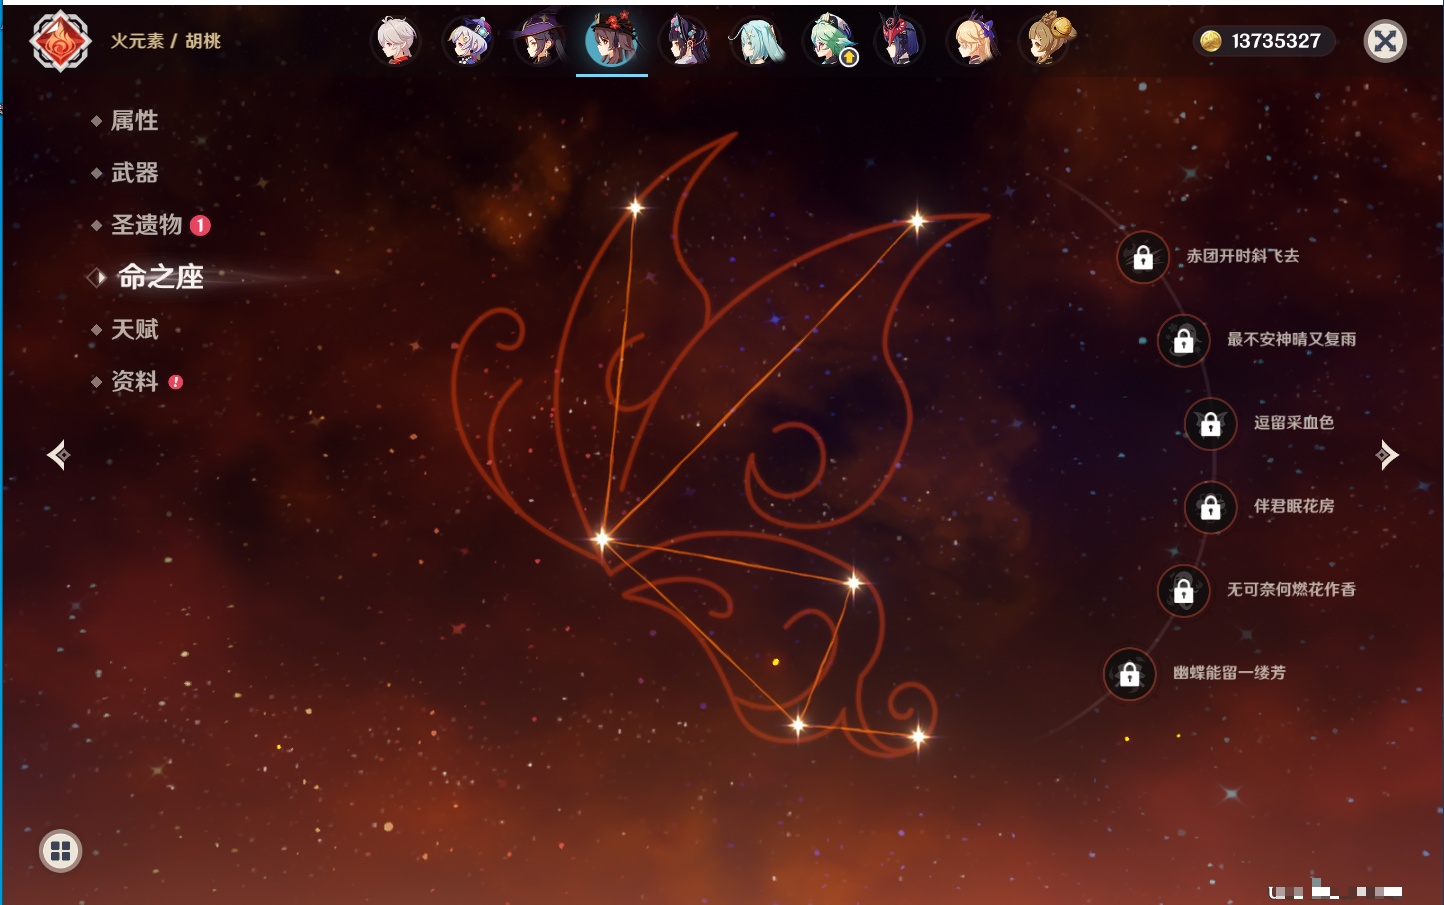Screen dimensions: 1444x905
Task: Click the 火元素 / 胡桃 title text
Action: click(165, 41)
